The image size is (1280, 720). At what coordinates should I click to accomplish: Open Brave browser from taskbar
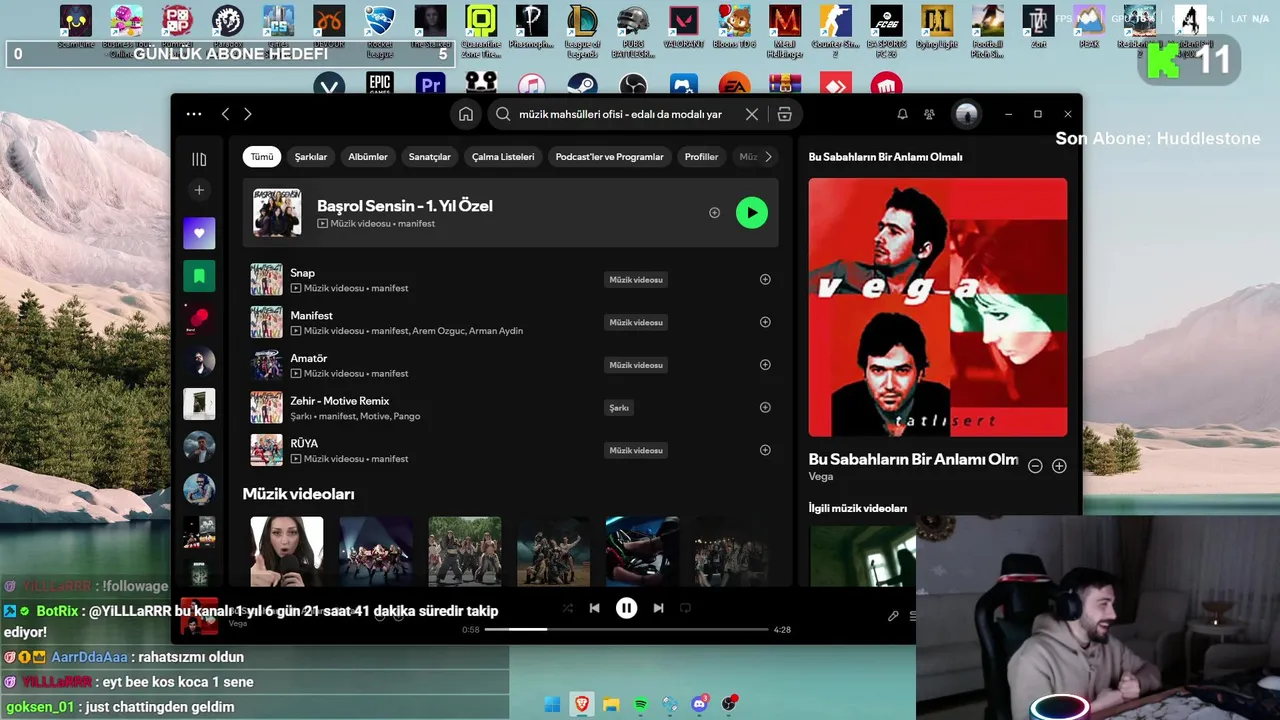tap(582, 705)
